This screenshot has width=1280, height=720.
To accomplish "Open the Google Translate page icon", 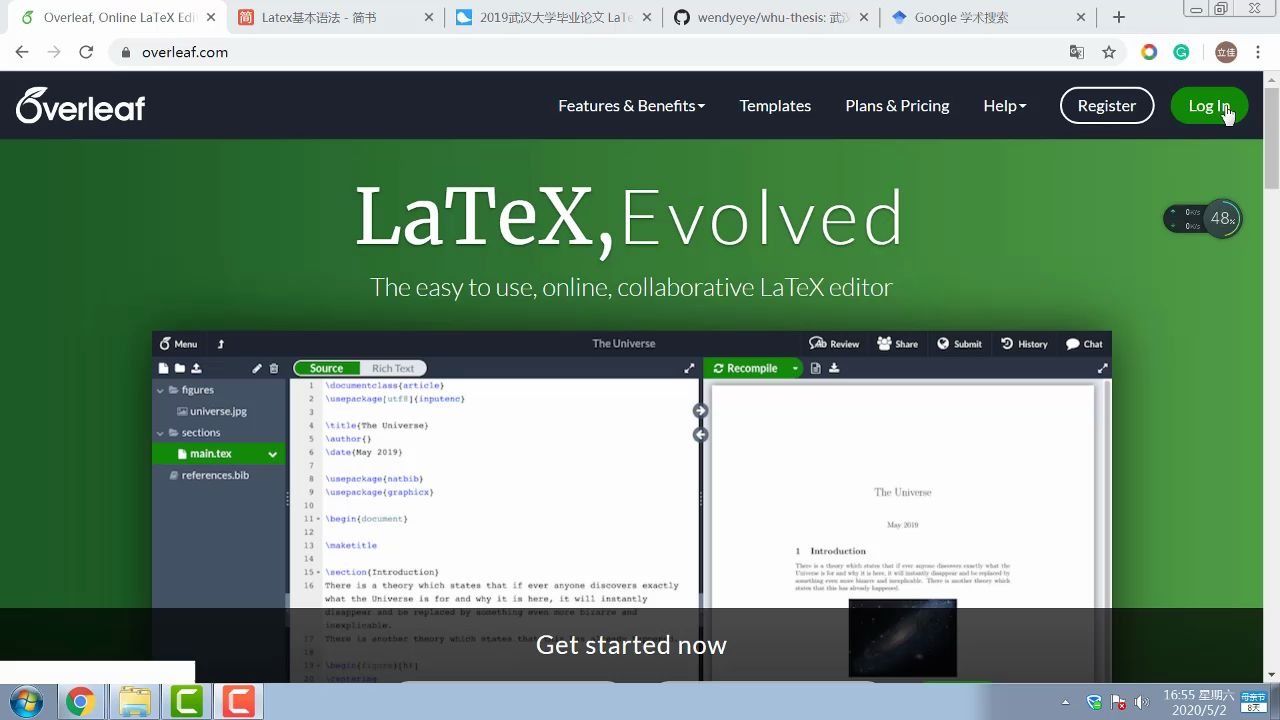I will (1077, 52).
